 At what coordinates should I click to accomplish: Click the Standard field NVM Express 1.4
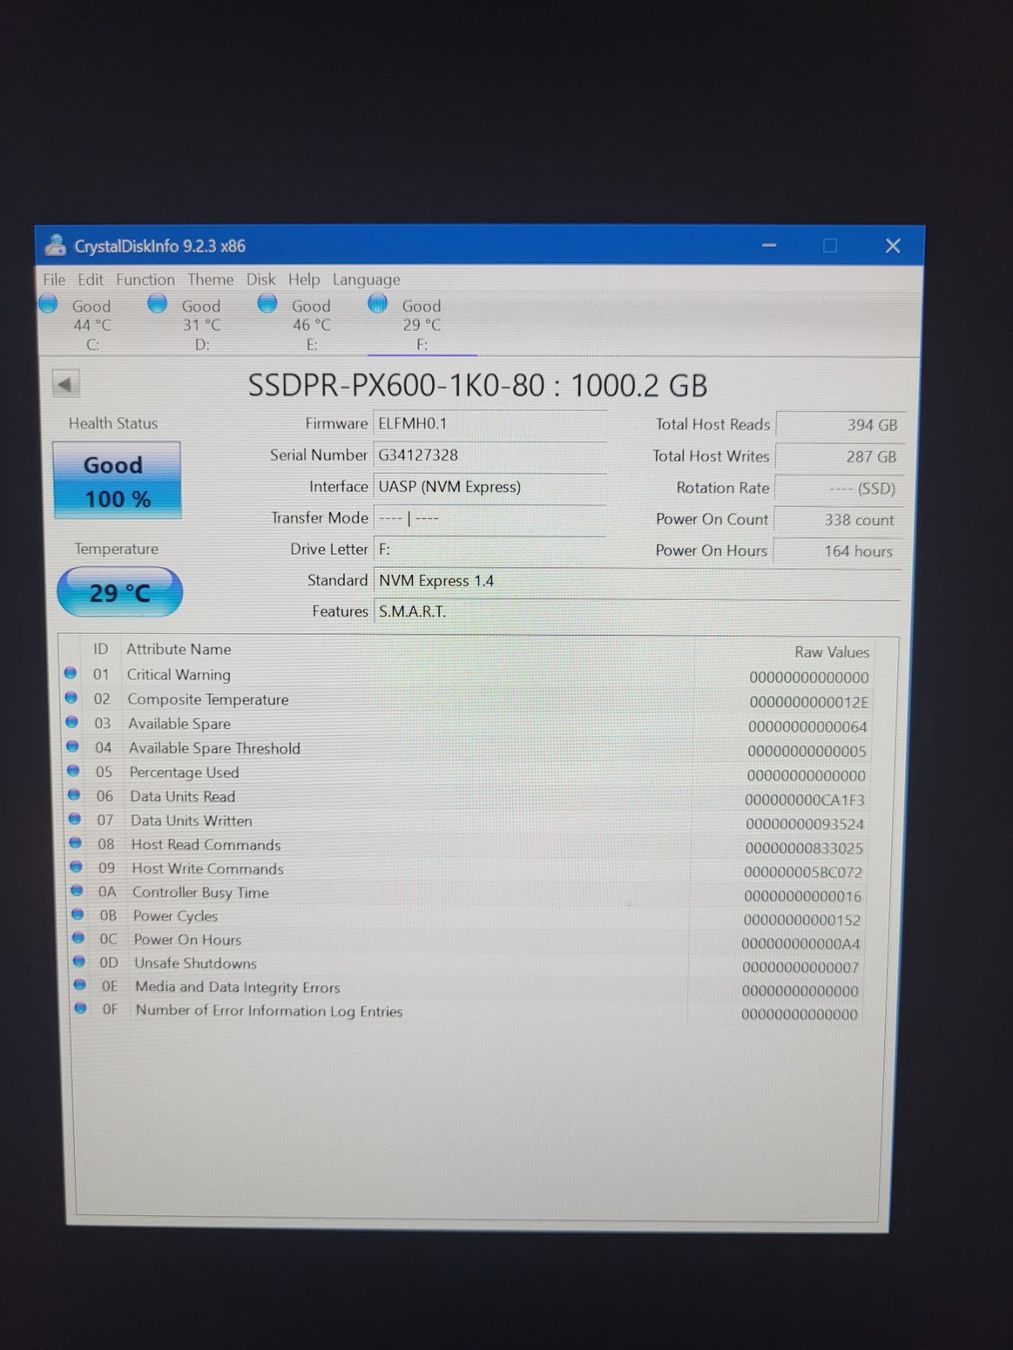(x=637, y=581)
